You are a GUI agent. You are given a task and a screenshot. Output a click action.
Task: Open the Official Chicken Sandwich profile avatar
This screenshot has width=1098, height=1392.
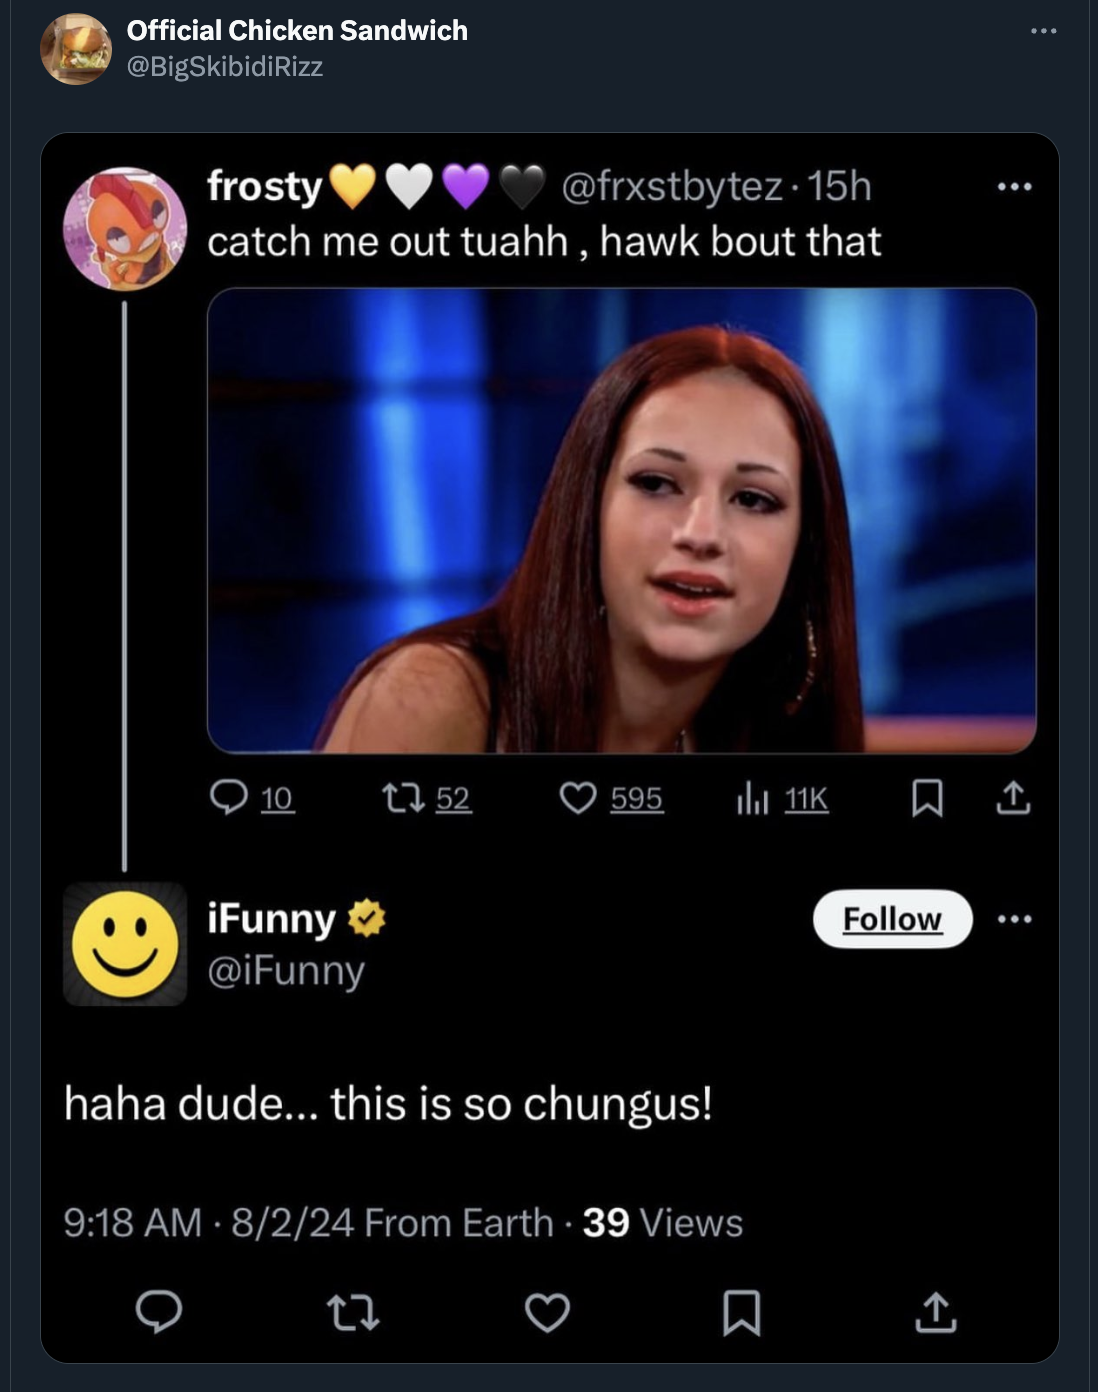[76, 48]
